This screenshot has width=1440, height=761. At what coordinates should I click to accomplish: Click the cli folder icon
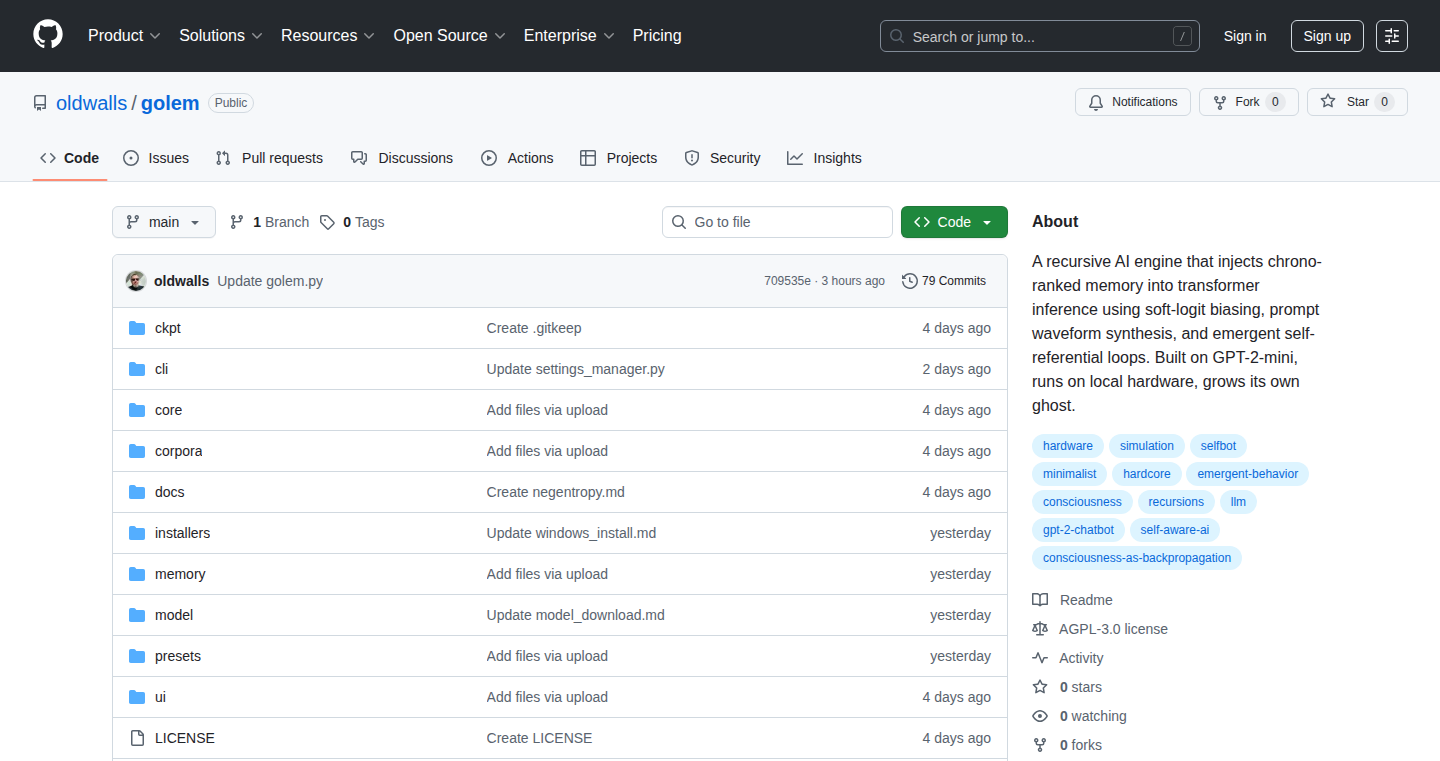point(137,369)
